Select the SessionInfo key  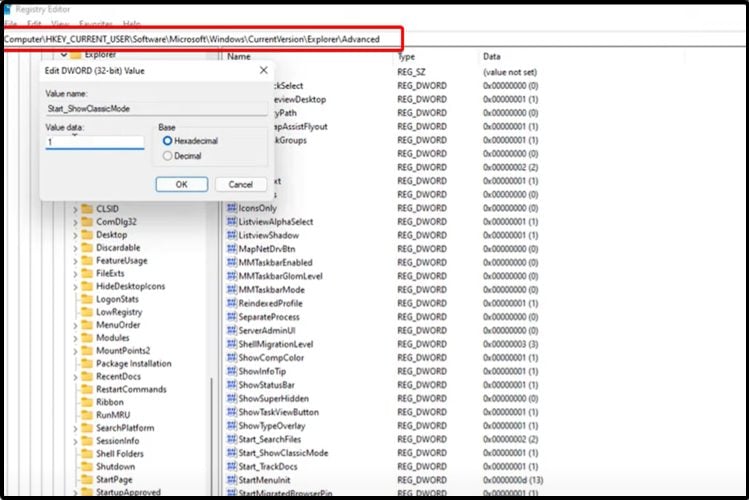[118, 441]
